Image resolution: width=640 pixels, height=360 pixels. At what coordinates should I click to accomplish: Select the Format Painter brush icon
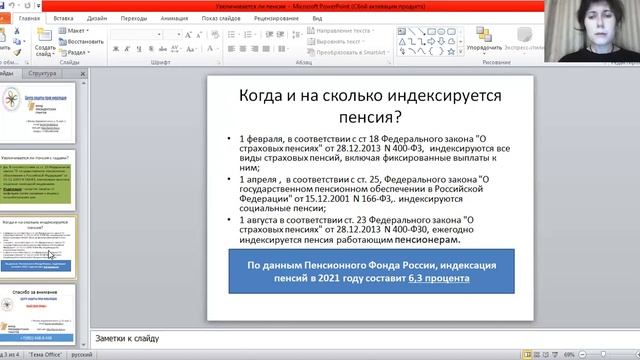pyautogui.click(x=17, y=52)
